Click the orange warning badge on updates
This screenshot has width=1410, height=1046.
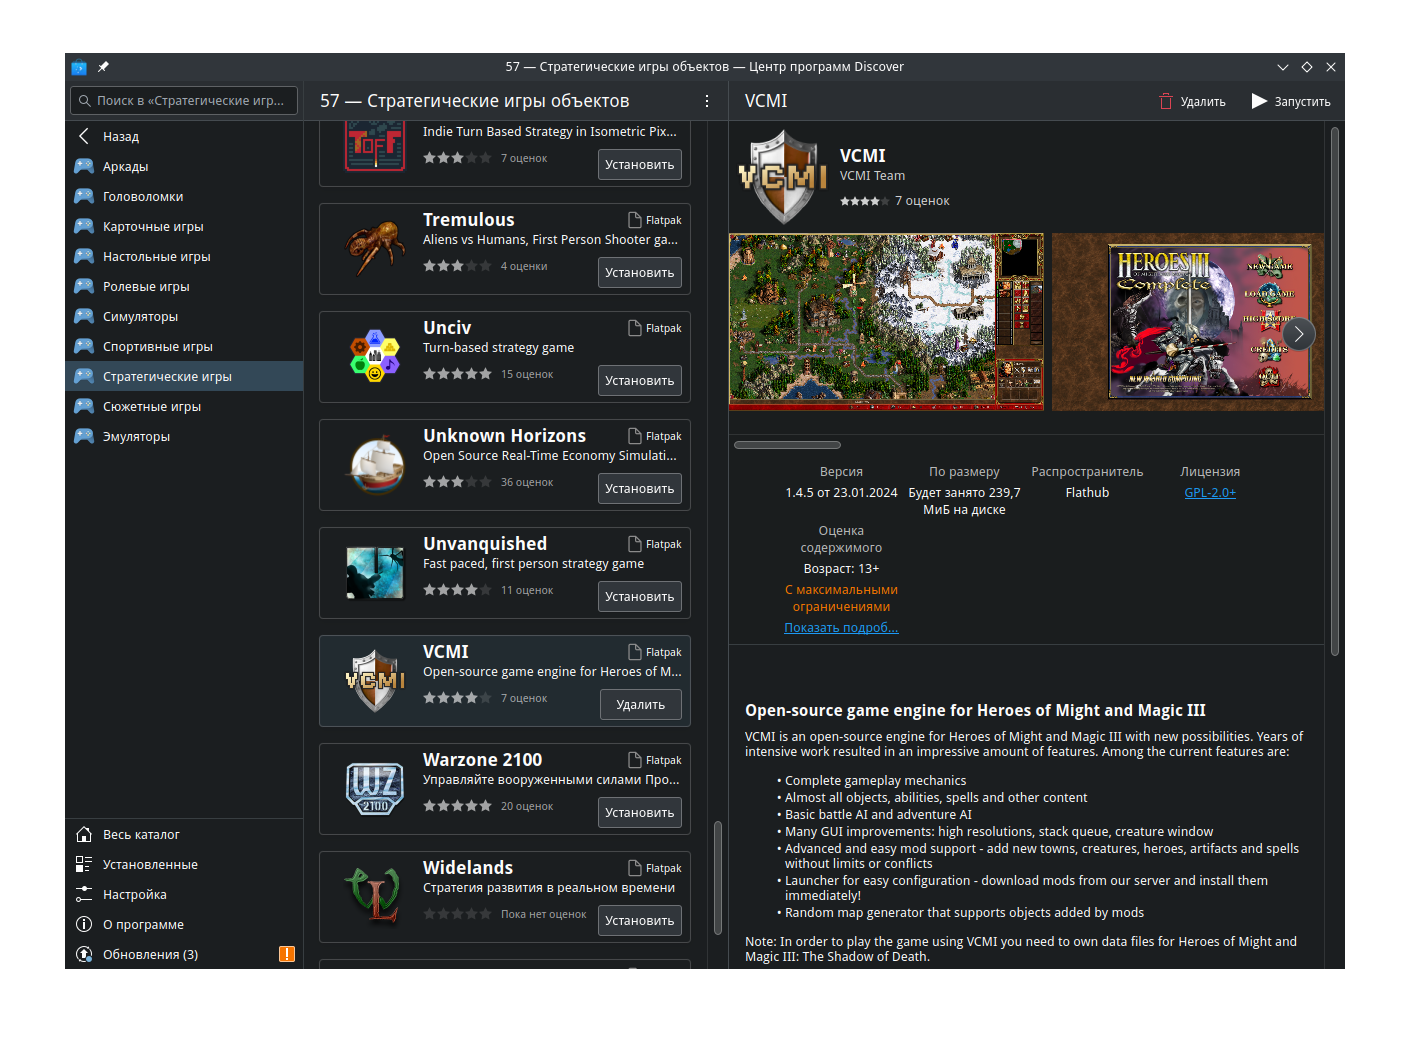point(287,954)
